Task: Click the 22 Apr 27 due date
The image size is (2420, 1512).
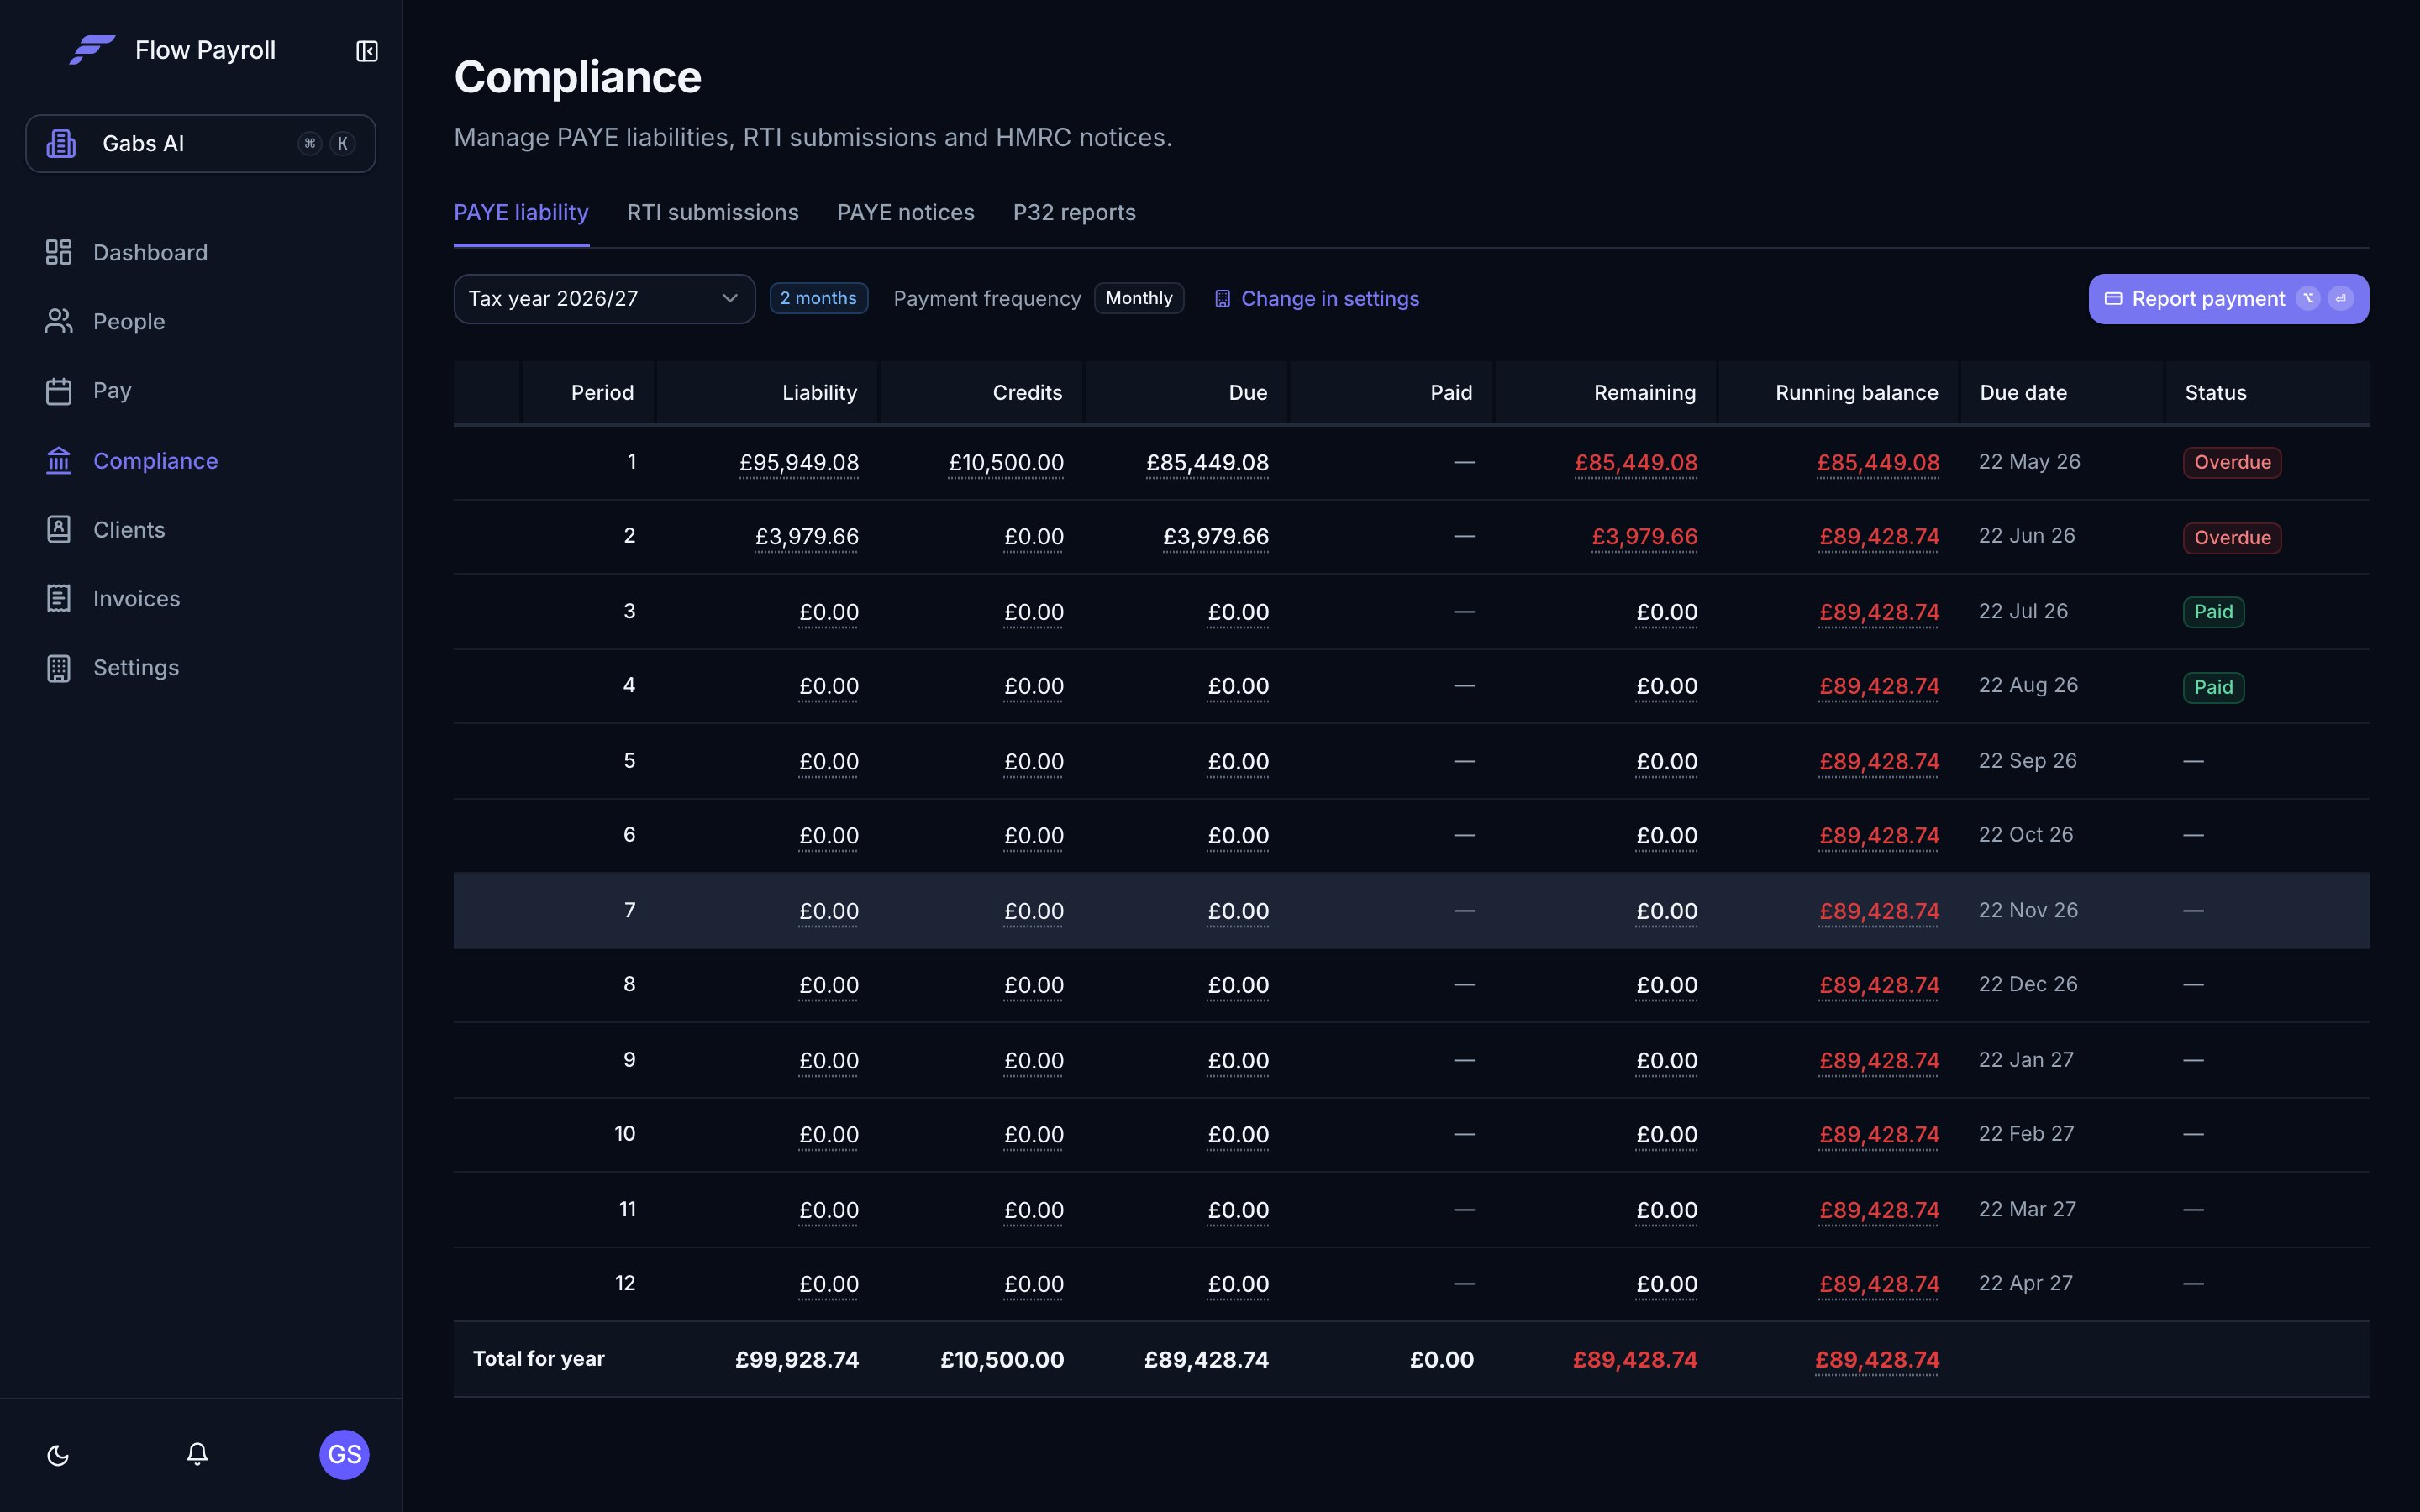Action: pyautogui.click(x=2025, y=1283)
